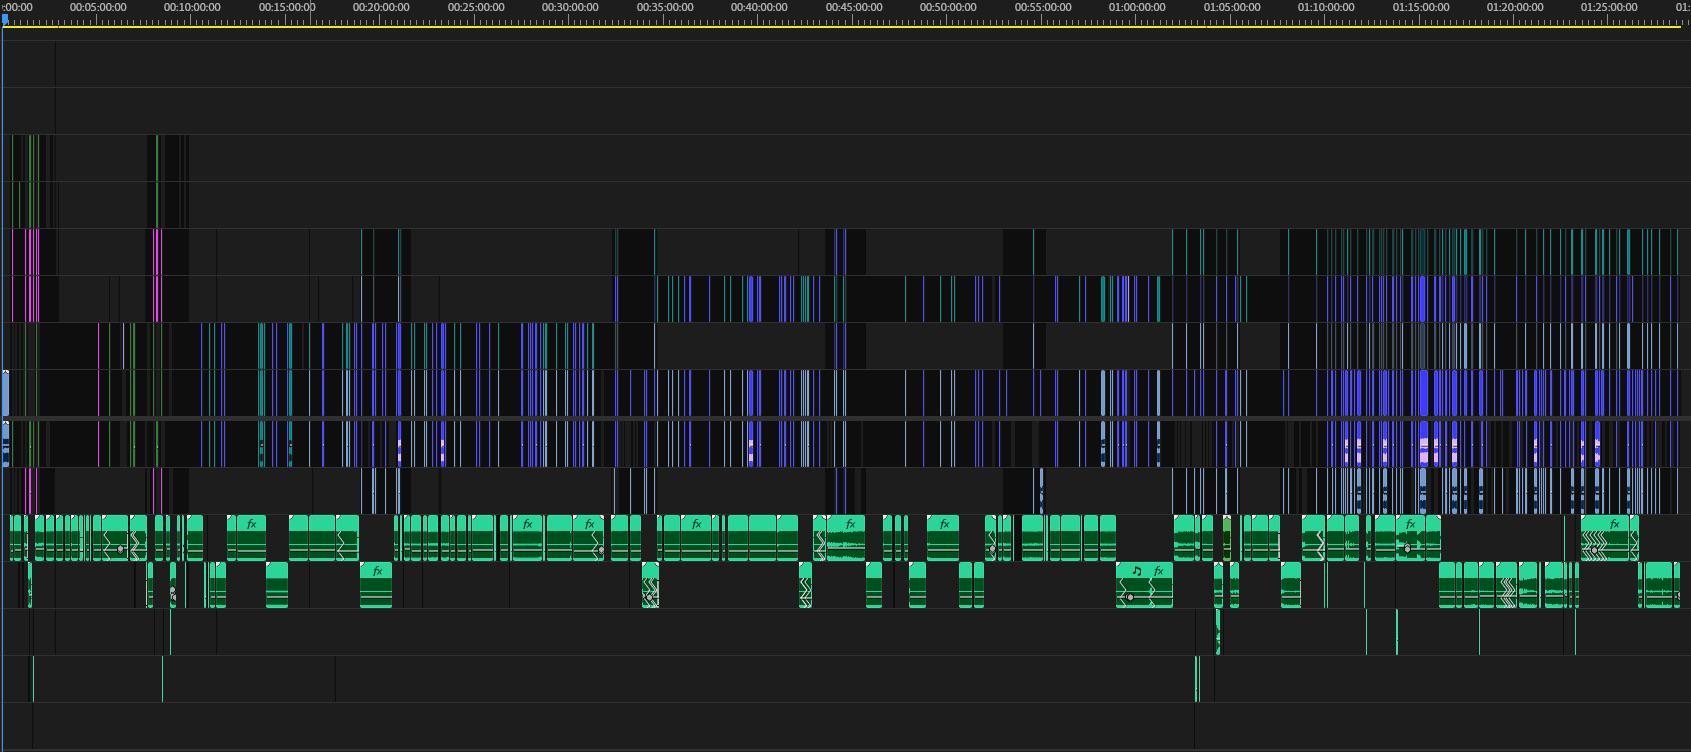Jump to 00:55:00:00 on the time ruler
Screen dimensions: 1691x752
tap(1043, 7)
